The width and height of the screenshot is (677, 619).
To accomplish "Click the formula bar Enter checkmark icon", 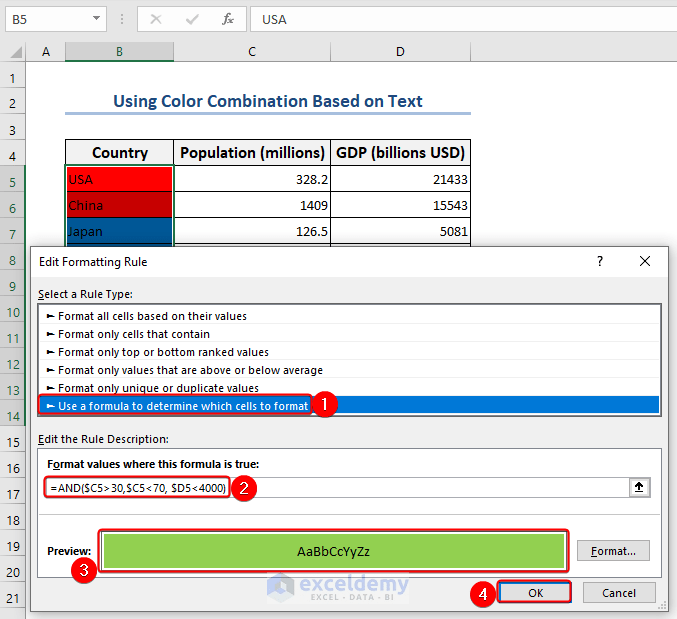I will pos(192,19).
